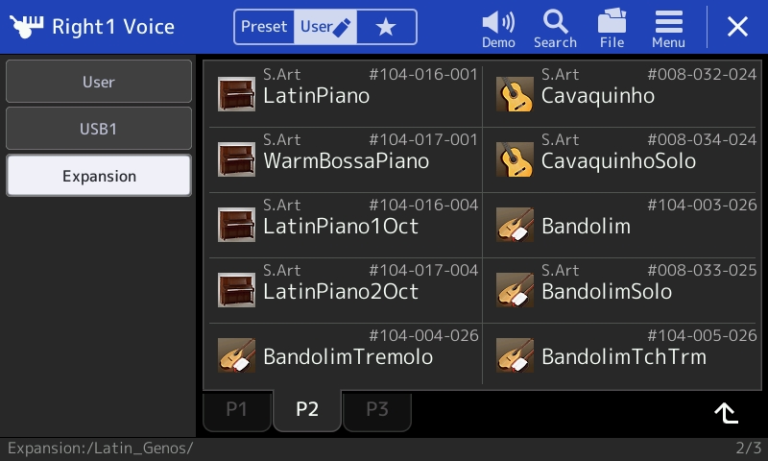The width and height of the screenshot is (768, 461).
Task: Choose the WarmBossaPiano voice
Action: [x=346, y=160]
